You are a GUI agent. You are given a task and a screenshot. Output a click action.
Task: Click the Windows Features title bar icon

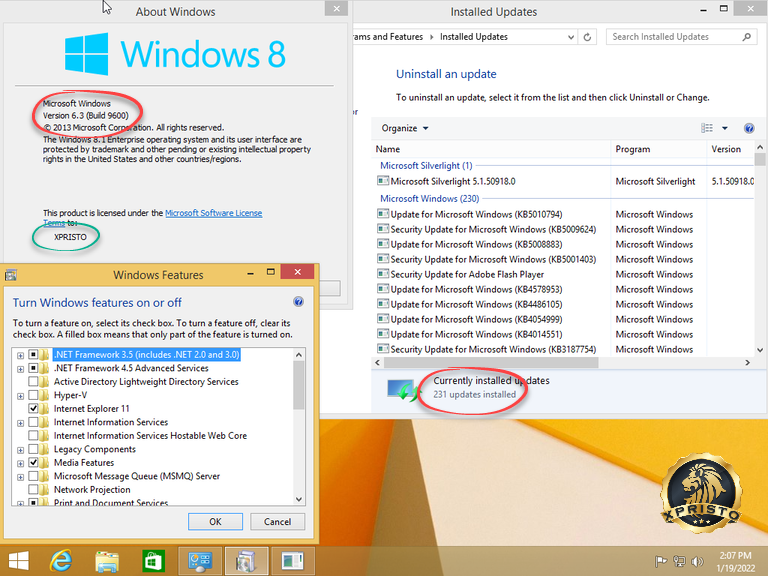click(11, 275)
